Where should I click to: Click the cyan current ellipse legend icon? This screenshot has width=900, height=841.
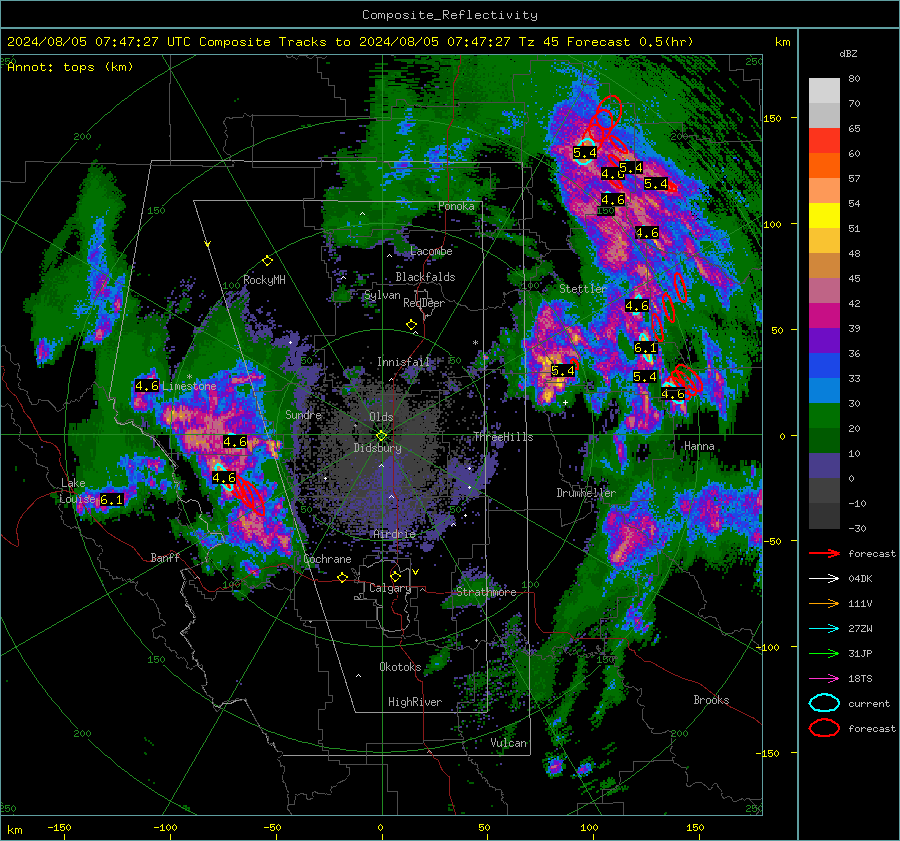824,703
